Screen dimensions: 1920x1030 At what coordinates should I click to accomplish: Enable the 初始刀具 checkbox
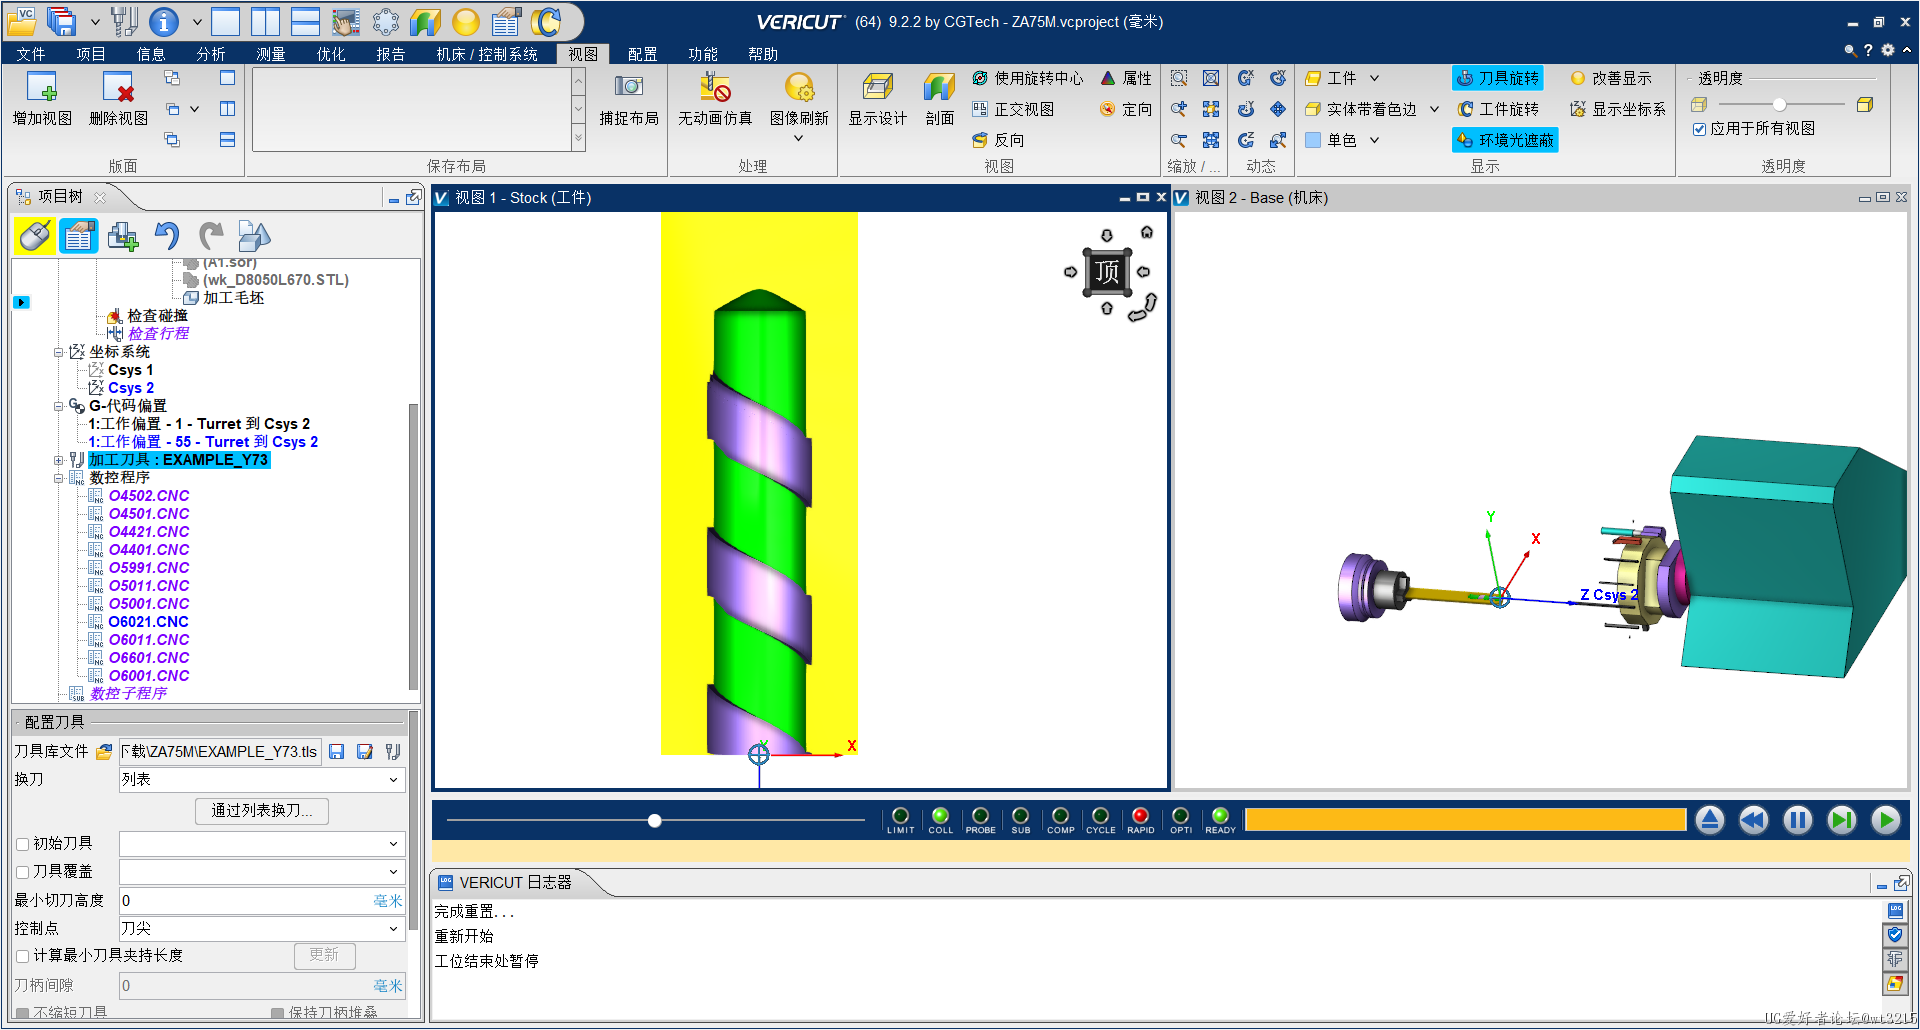(23, 844)
